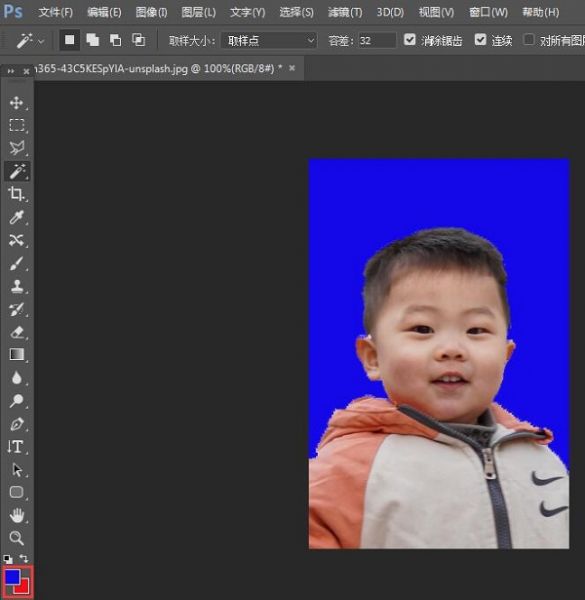This screenshot has height=600, width=585.
Task: Select the Blur tool
Action: point(16,378)
